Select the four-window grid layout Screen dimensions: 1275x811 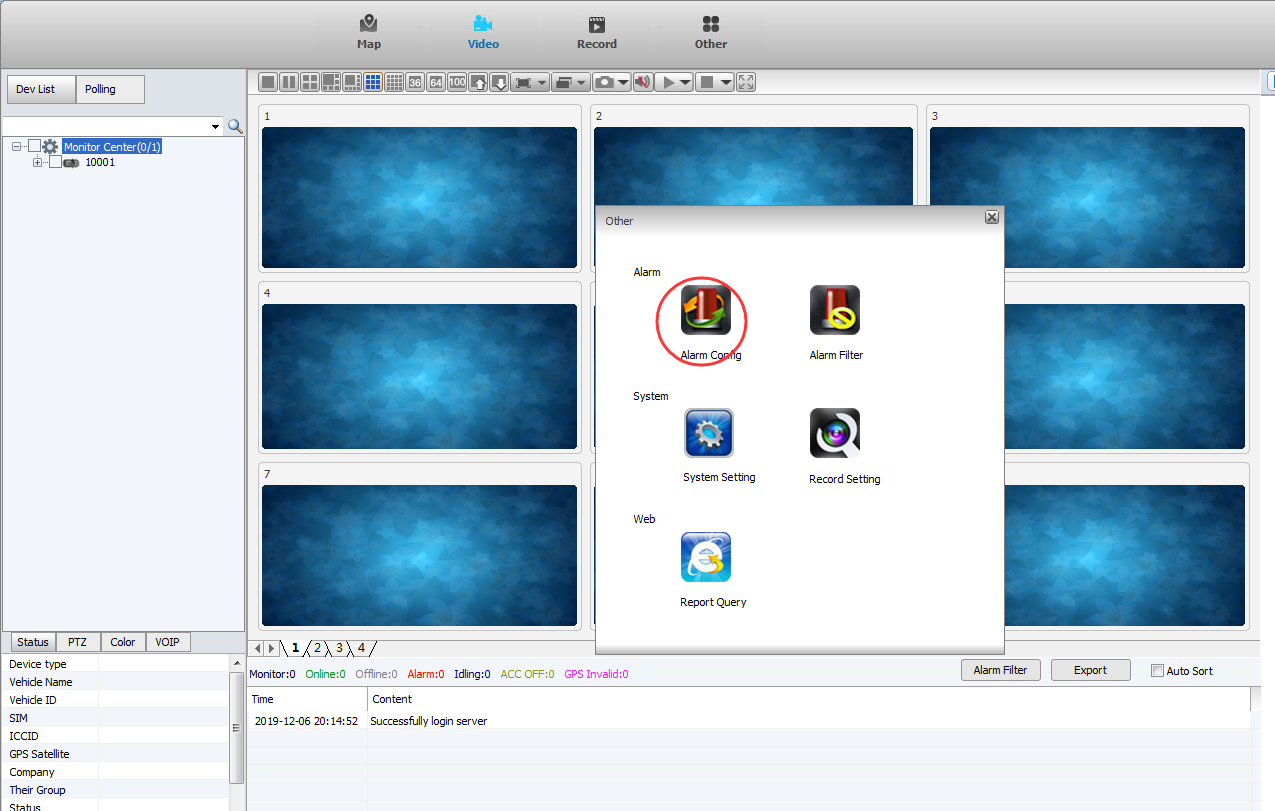click(x=310, y=82)
